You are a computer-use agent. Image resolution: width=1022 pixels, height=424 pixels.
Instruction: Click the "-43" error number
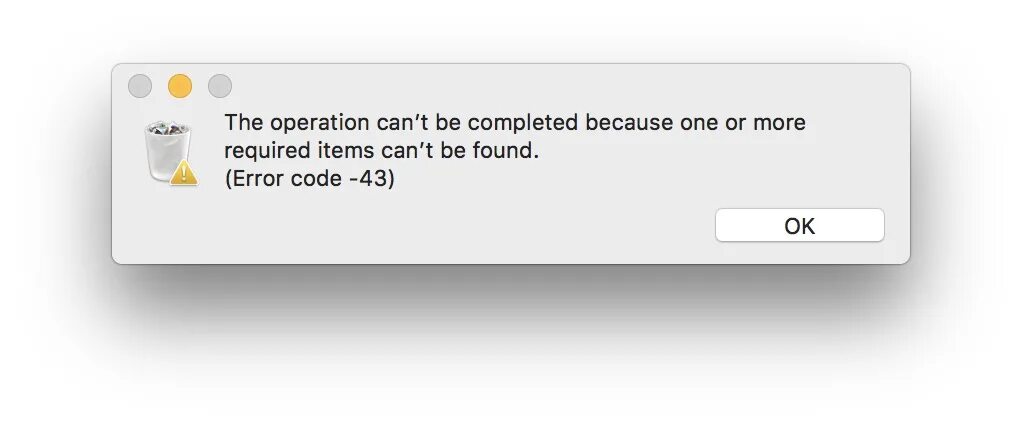tap(368, 178)
